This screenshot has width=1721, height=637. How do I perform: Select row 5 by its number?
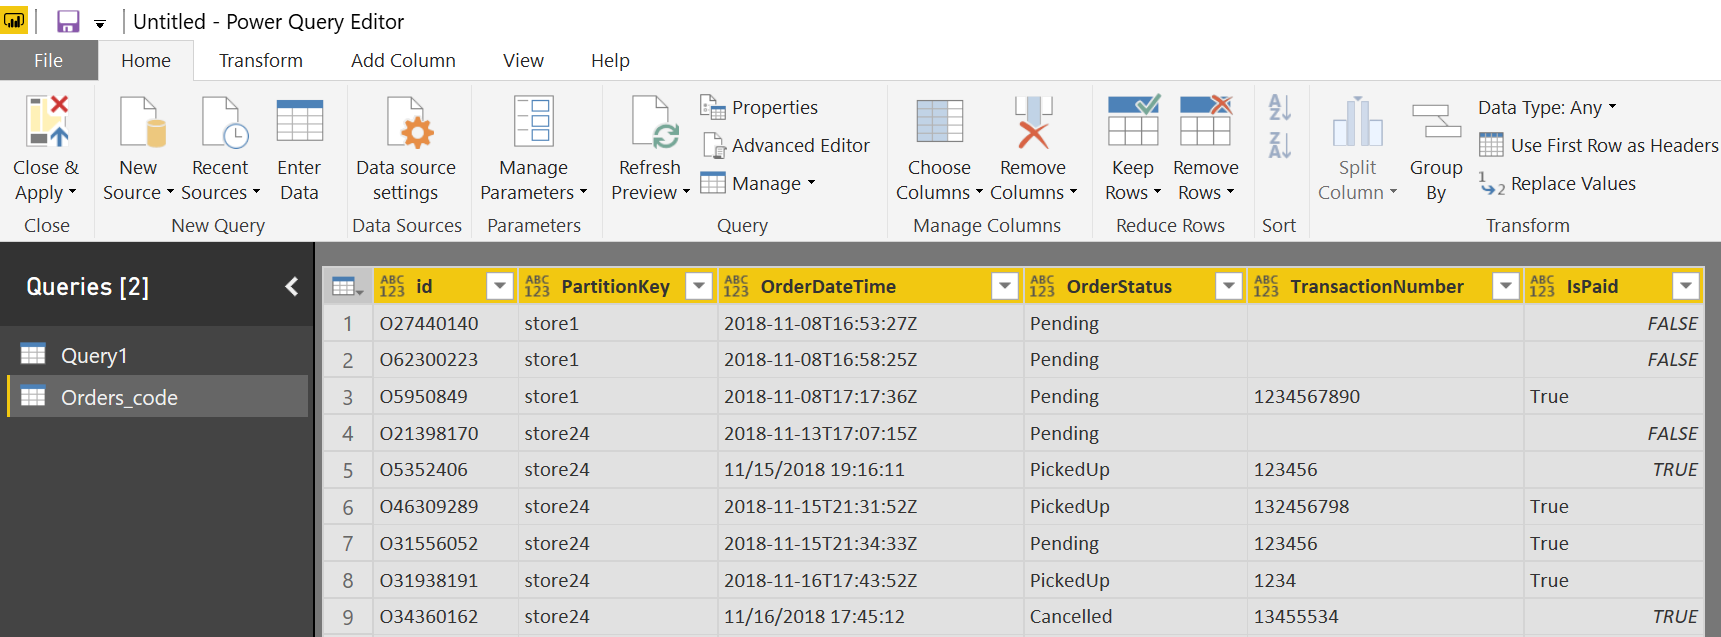click(348, 470)
